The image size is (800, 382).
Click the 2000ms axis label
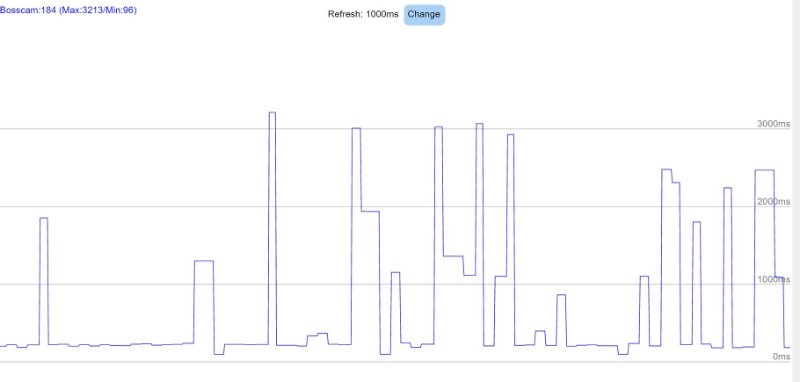pyautogui.click(x=773, y=202)
